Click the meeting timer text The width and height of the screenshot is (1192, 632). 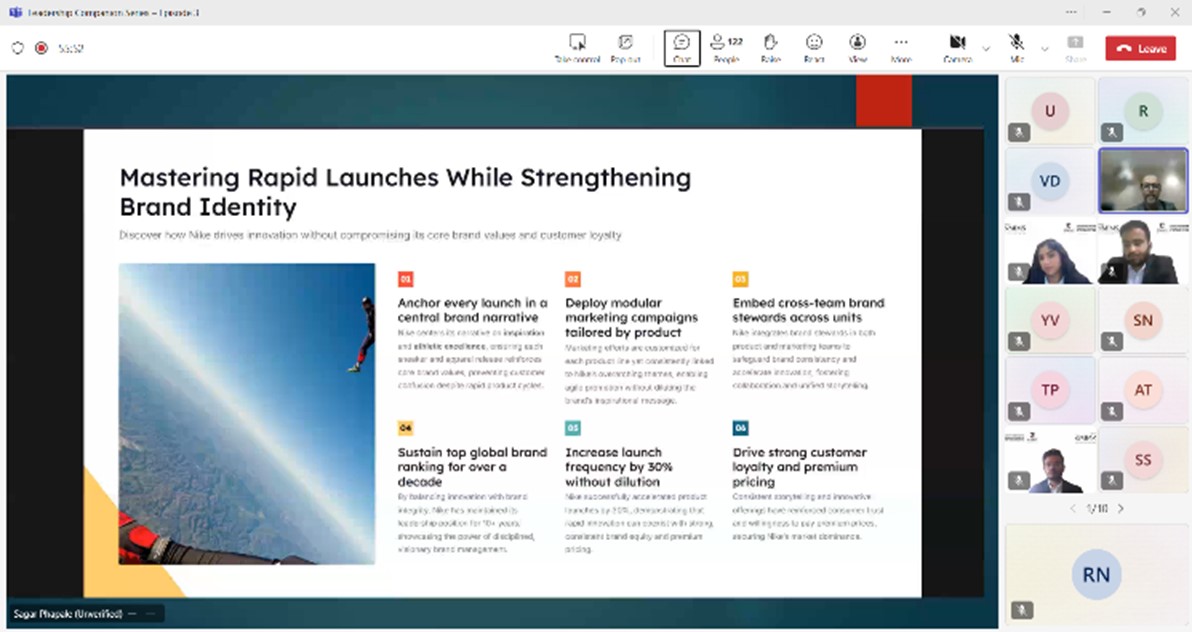[71, 48]
